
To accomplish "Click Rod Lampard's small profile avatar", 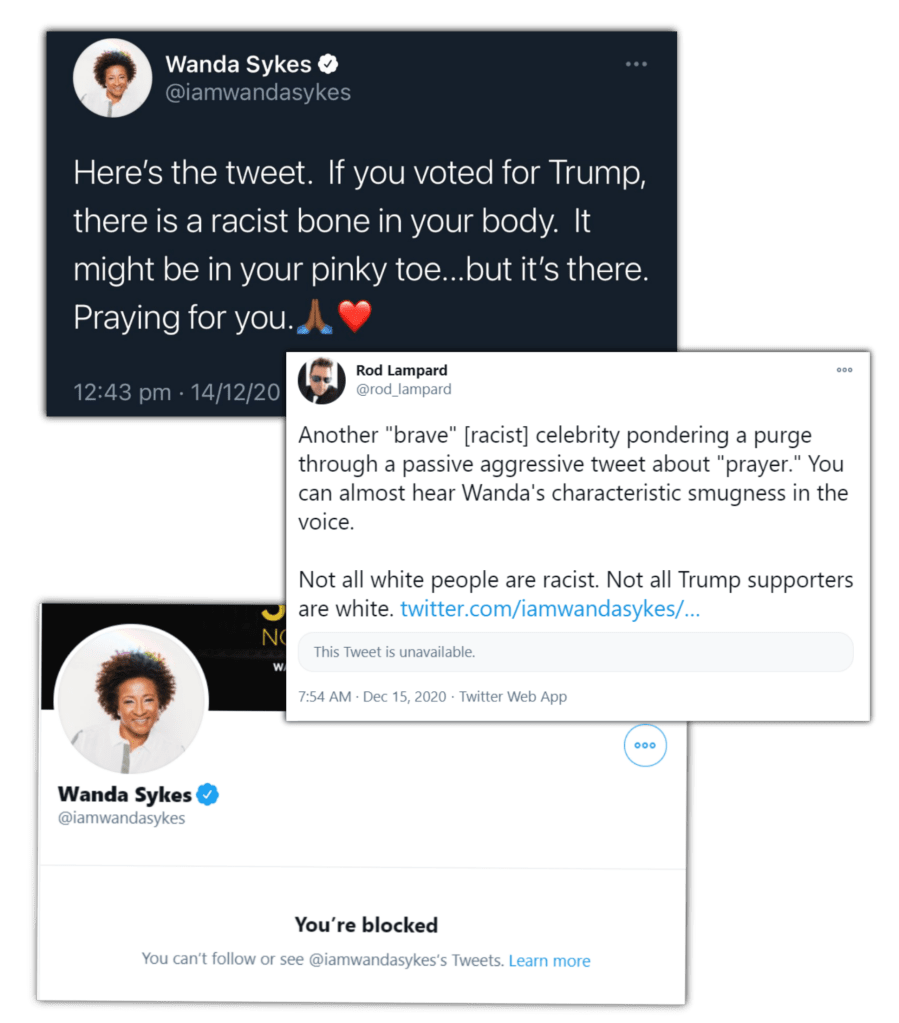I will click(x=323, y=379).
